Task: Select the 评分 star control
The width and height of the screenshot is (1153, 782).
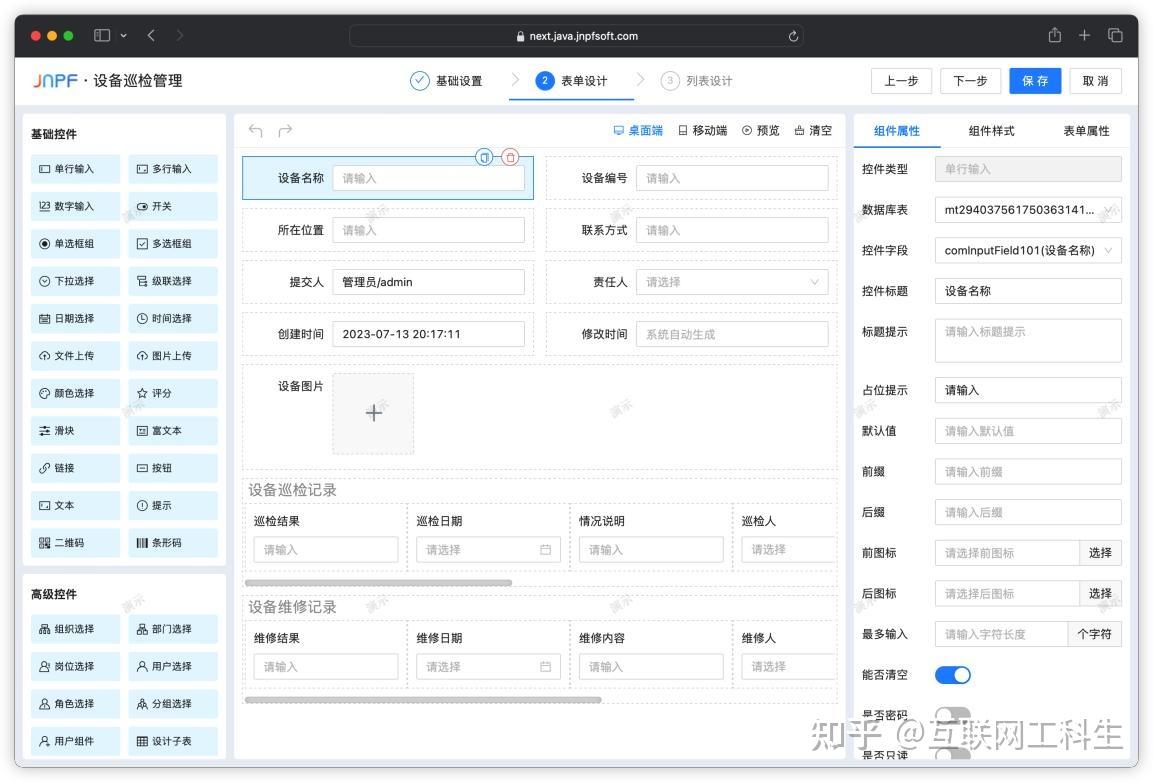Action: click(x=173, y=394)
